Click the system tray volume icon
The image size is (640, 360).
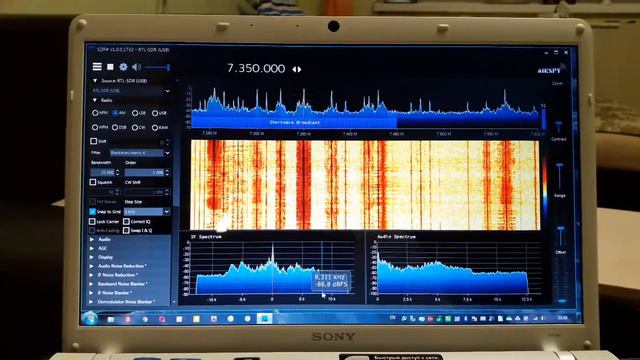pyautogui.click(x=543, y=318)
